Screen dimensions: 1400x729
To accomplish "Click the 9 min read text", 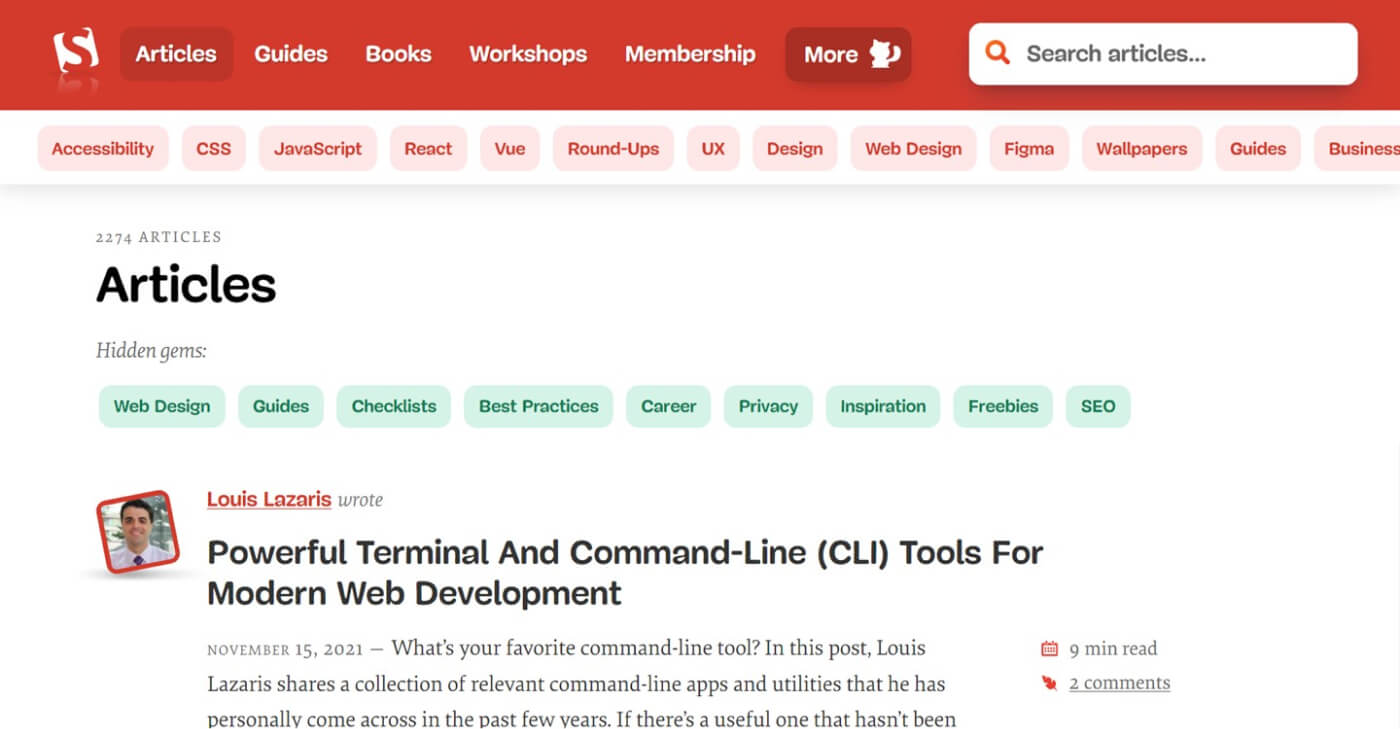I will coord(1113,649).
